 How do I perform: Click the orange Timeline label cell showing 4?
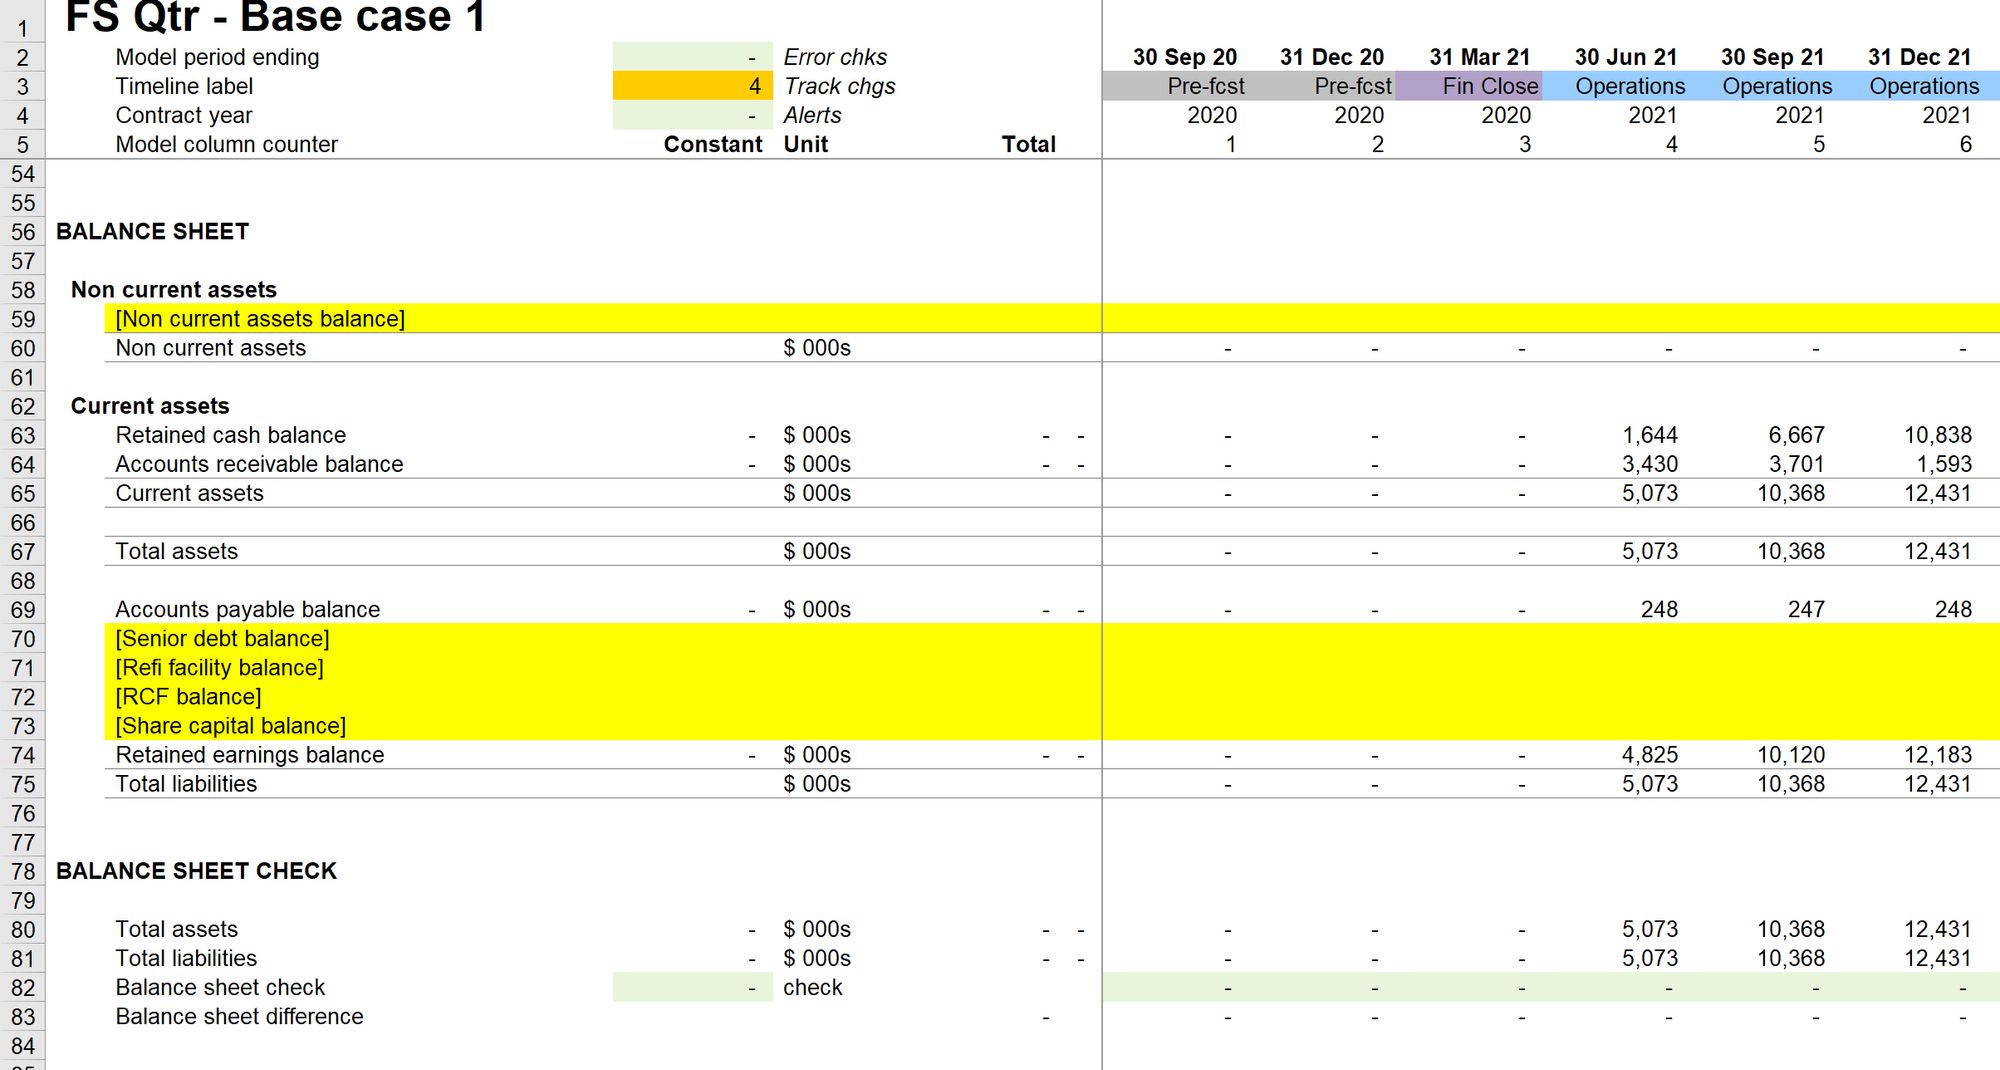point(692,86)
